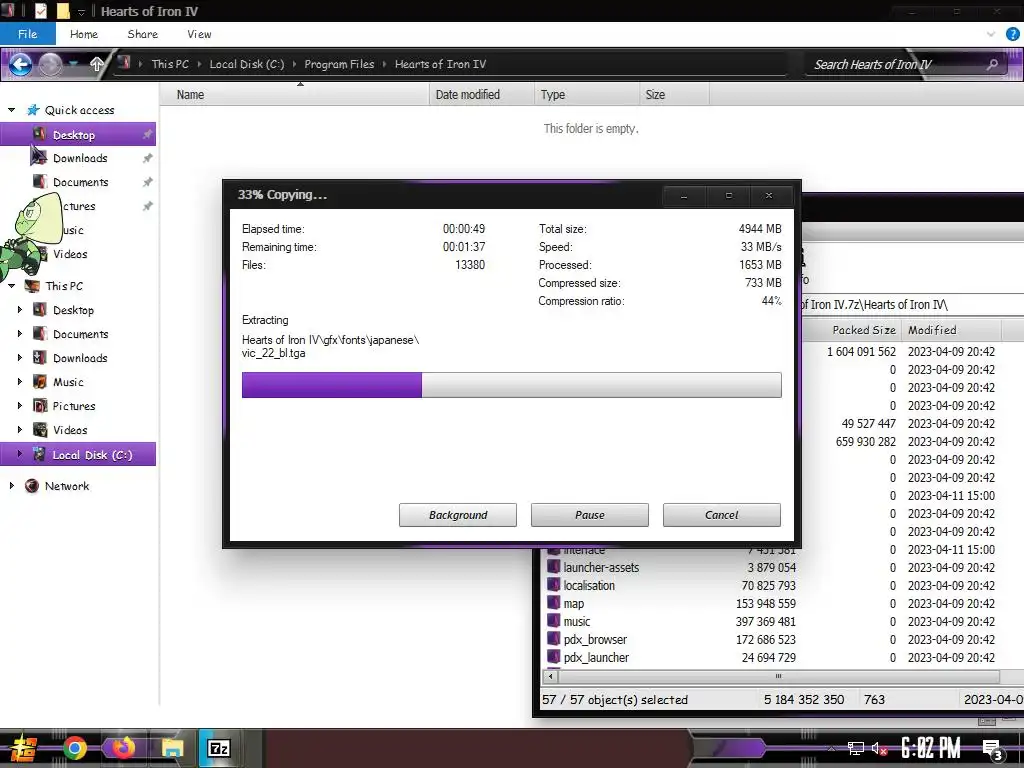Expand the Network tree node
The height and width of the screenshot is (768, 1024).
(11, 485)
